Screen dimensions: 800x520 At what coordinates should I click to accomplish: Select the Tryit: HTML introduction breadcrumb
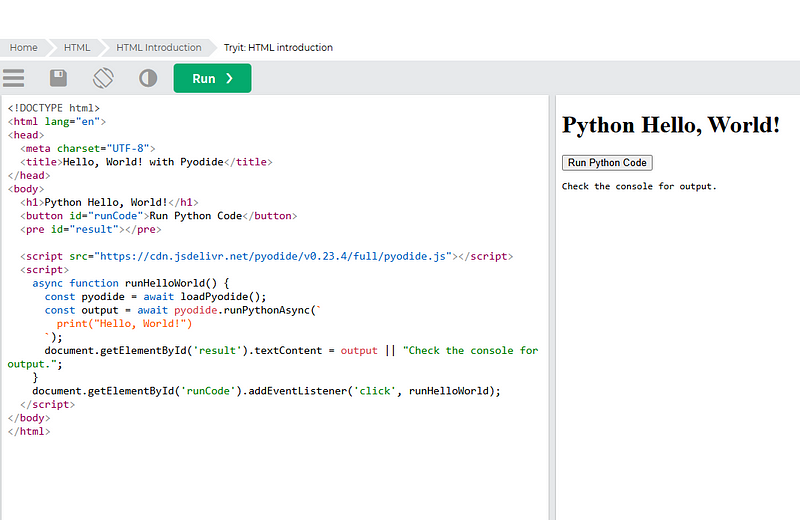[278, 47]
